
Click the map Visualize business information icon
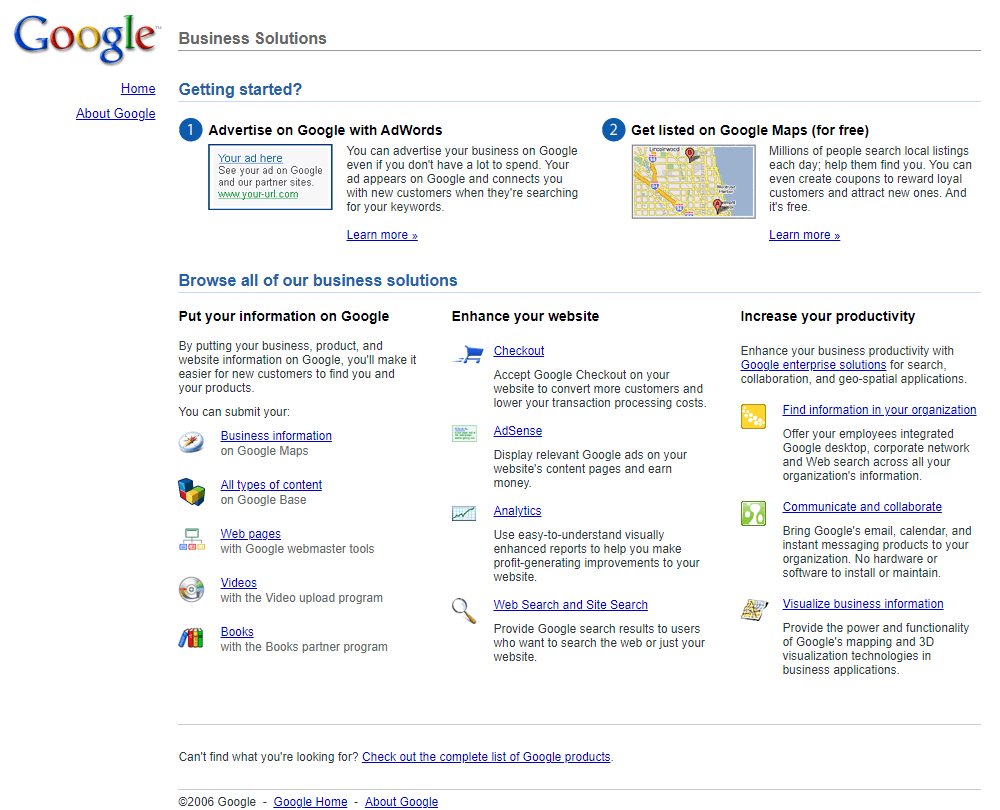[754, 610]
